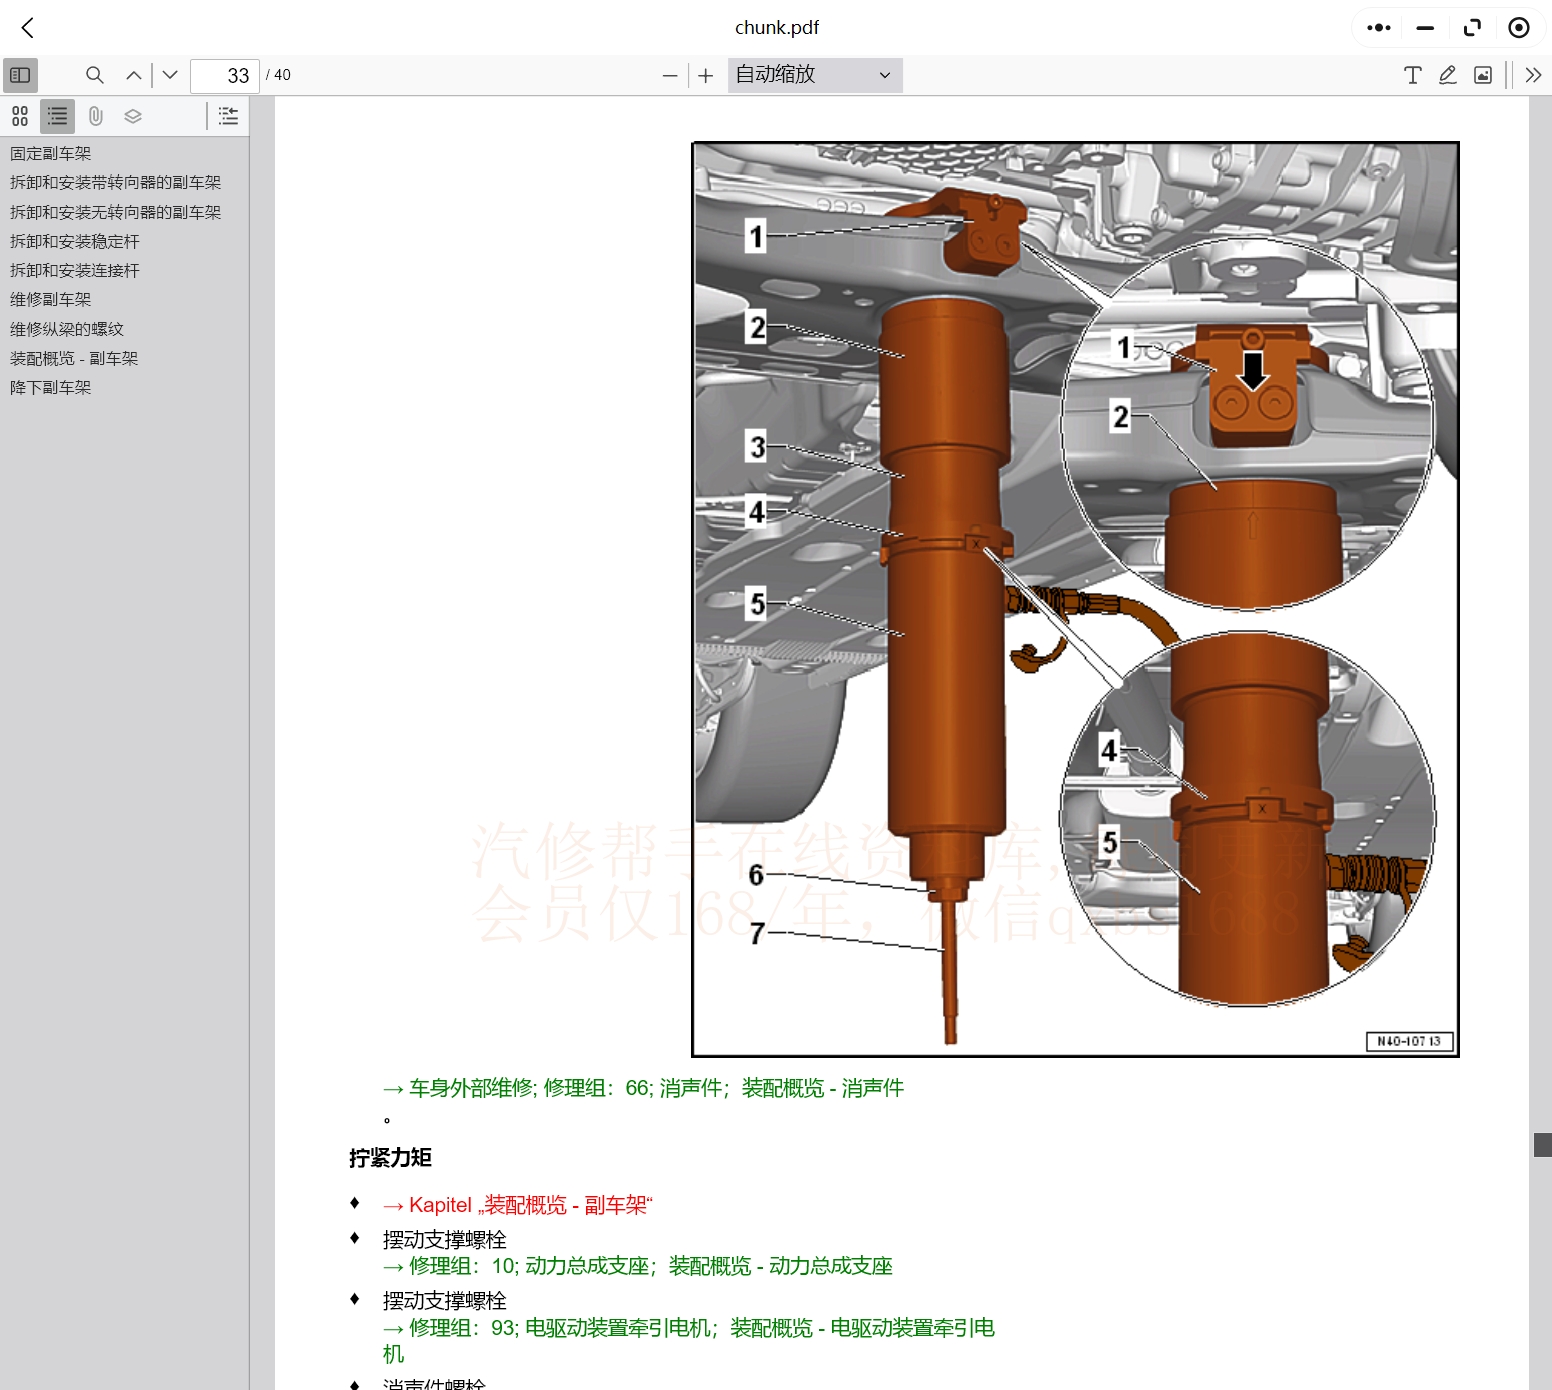Open the 自动缩放 zoom dropdown
Screen dimensions: 1552x1390
click(x=814, y=75)
